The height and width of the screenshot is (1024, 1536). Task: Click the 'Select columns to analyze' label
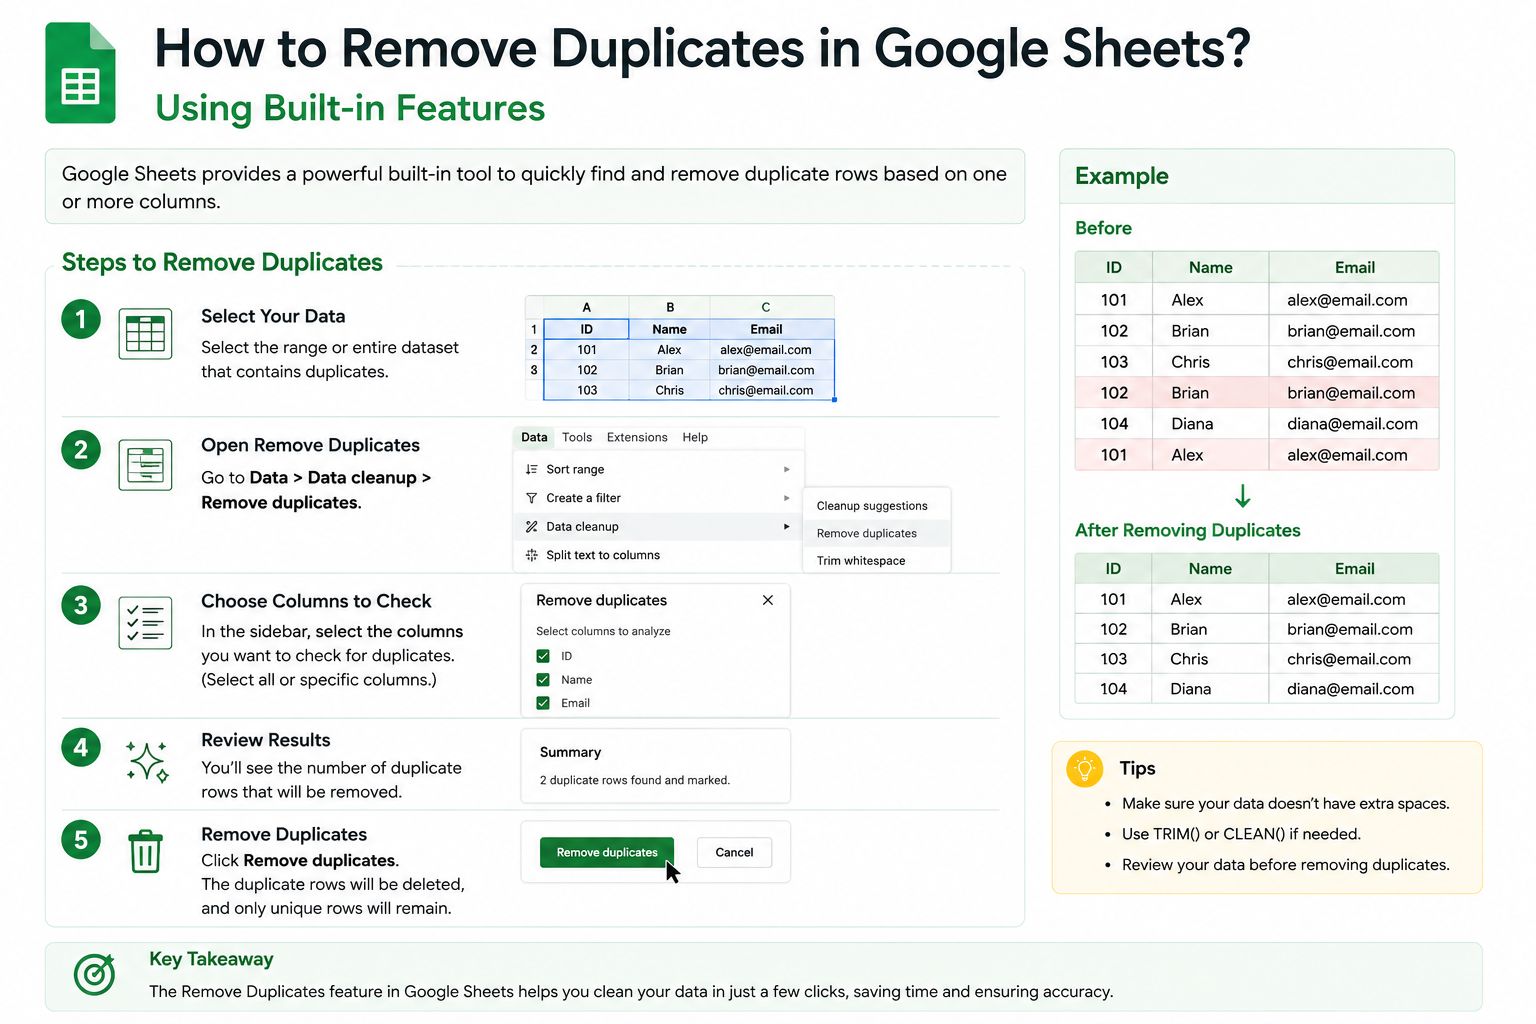[603, 631]
